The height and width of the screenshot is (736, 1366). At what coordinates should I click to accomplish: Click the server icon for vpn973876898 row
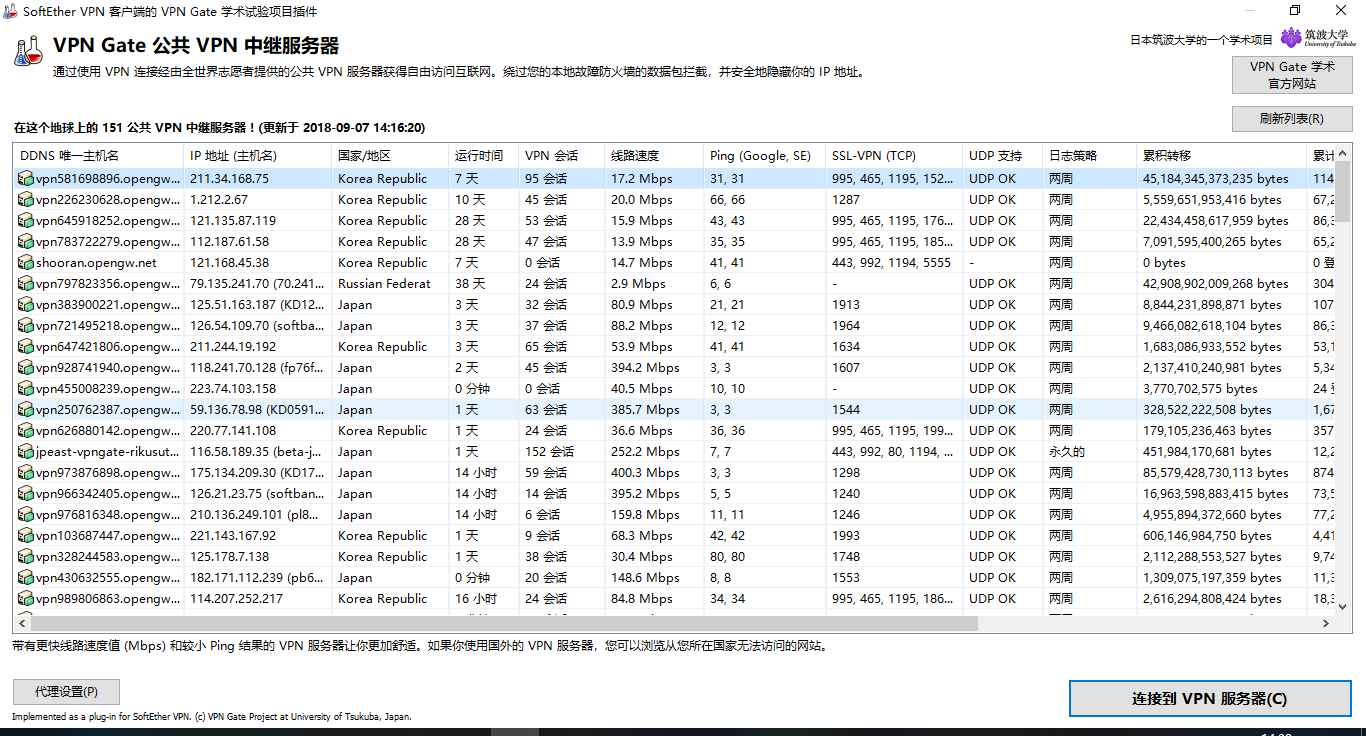click(26, 473)
